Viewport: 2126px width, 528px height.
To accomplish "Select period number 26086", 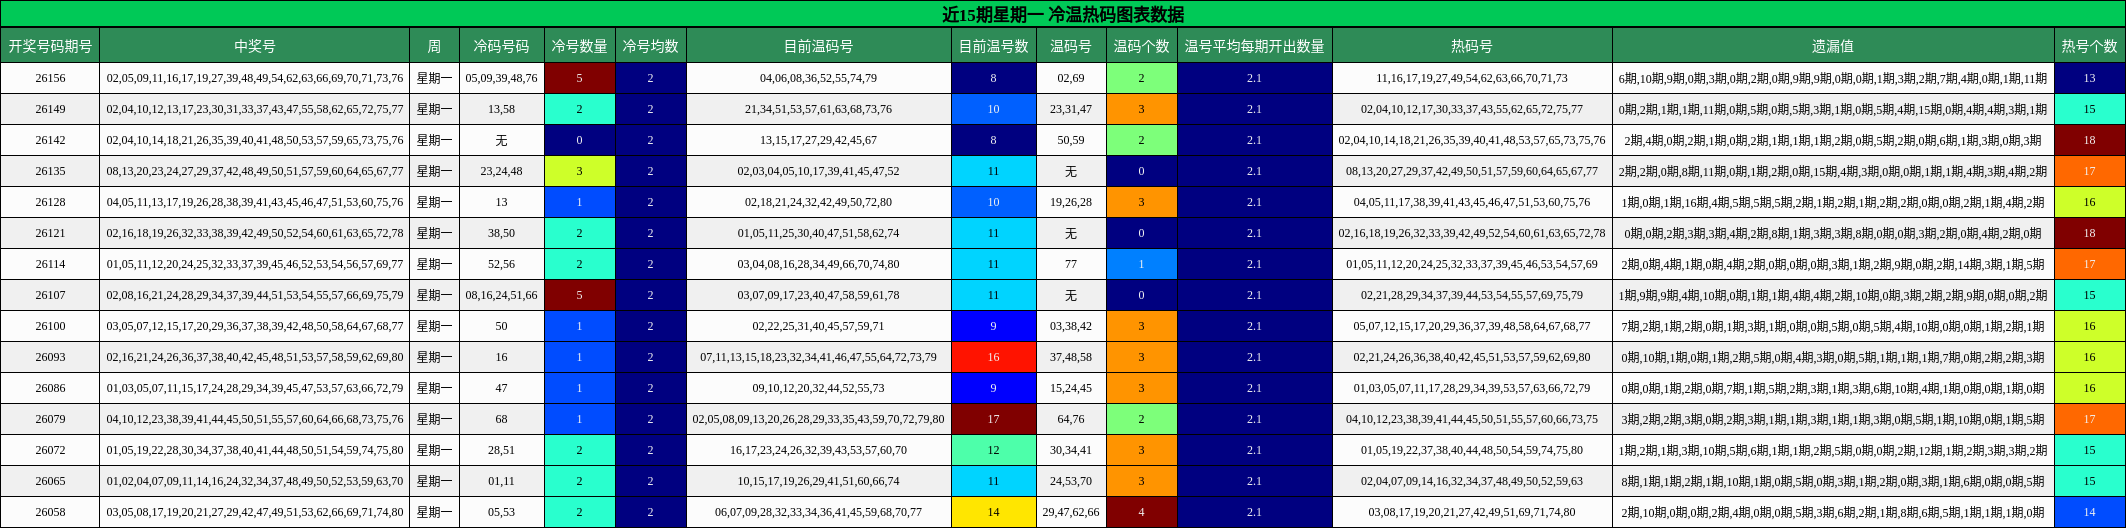I will pos(50,388).
